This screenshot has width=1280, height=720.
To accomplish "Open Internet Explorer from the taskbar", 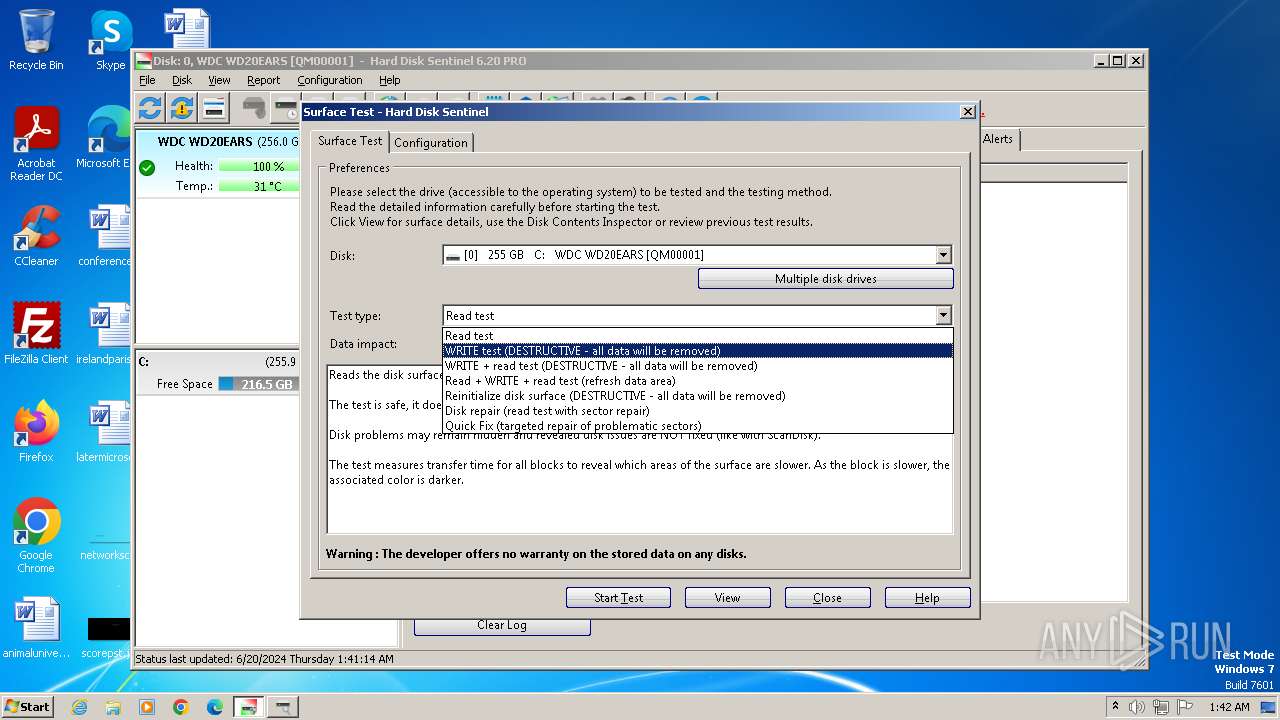I will pyautogui.click(x=80, y=707).
